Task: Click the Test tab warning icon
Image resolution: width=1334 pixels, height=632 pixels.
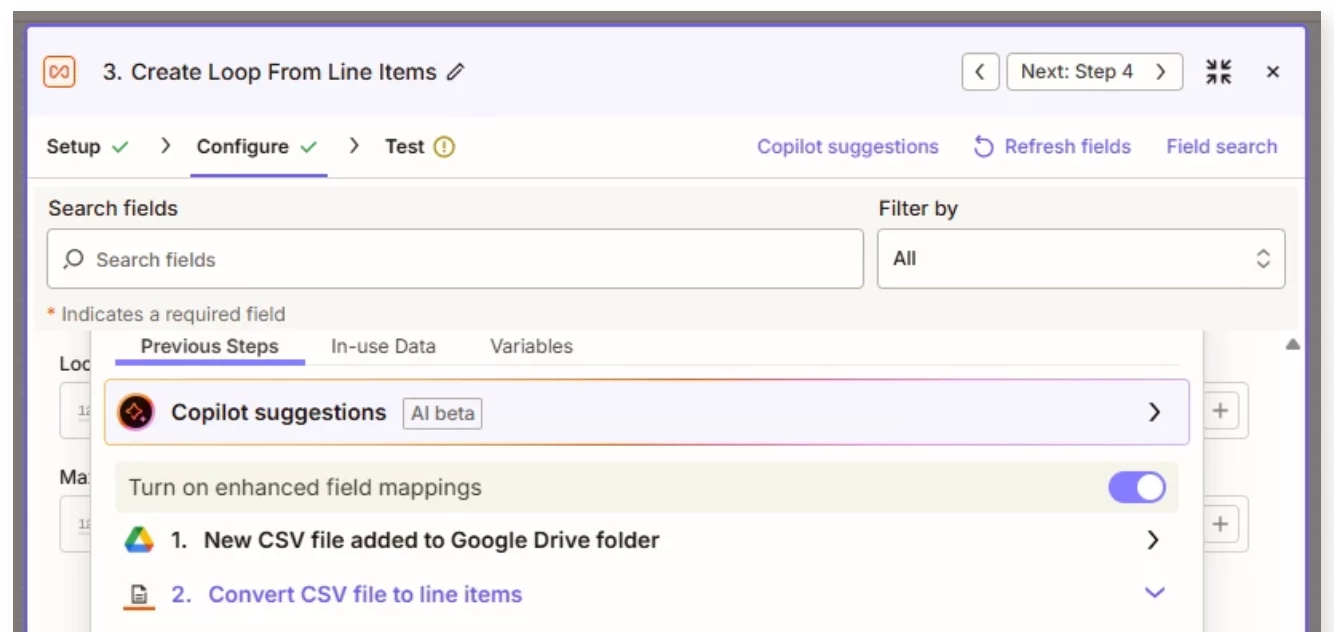Action: tap(445, 147)
